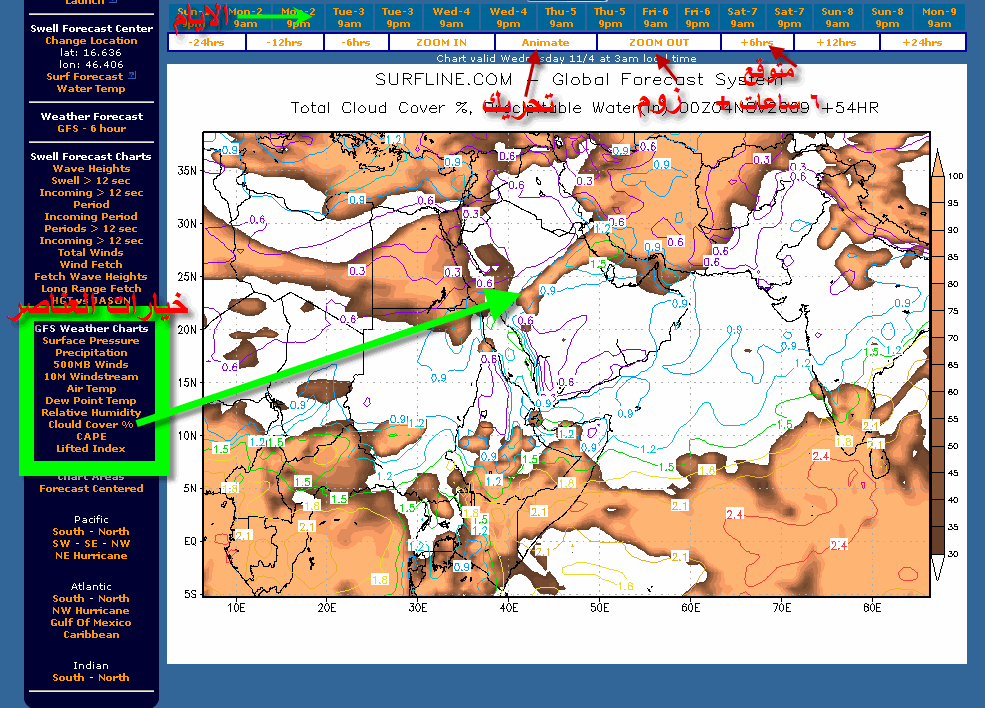
Task: Open the Water Temp link
Action: [91, 89]
